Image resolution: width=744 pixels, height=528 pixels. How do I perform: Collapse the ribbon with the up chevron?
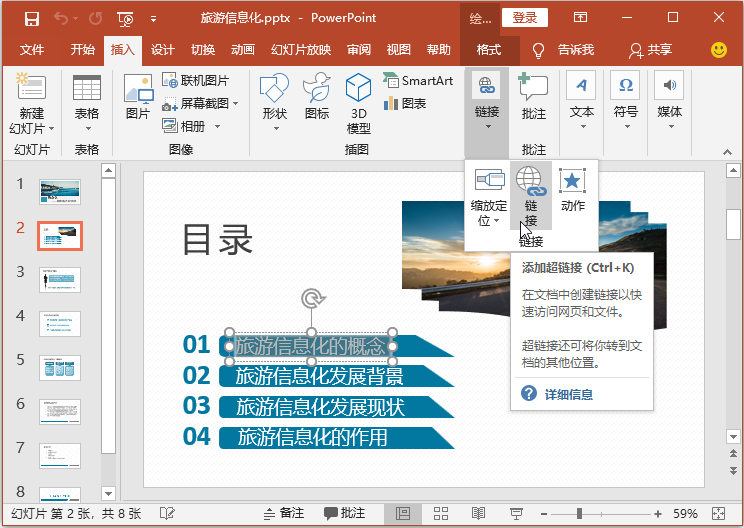(727, 152)
